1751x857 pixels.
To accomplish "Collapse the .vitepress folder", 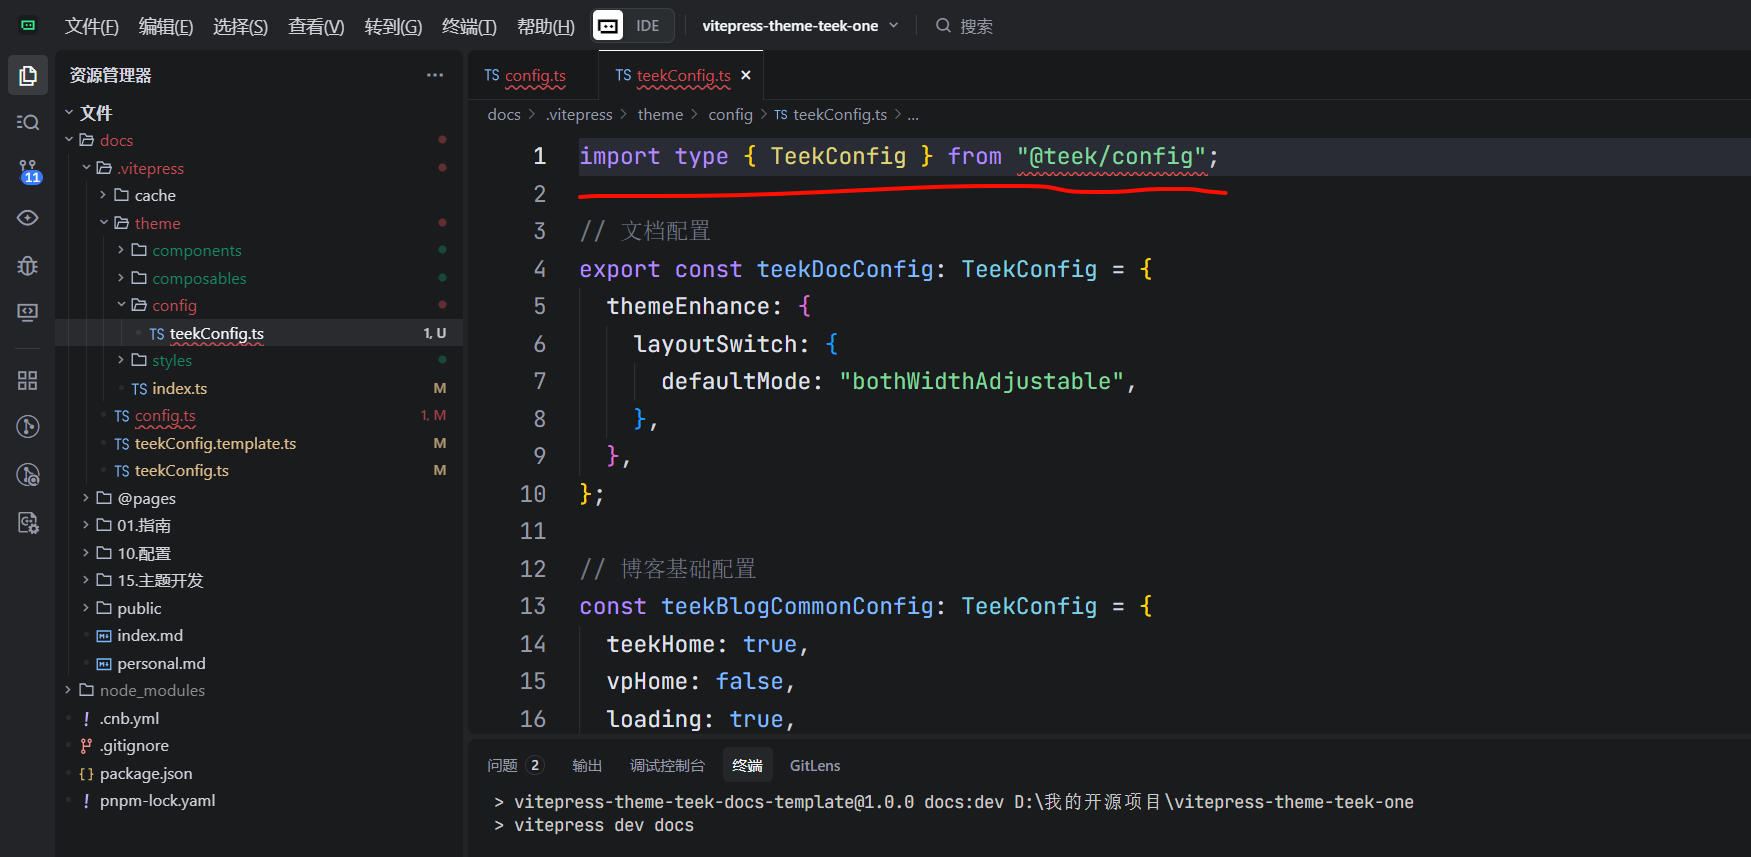I will [x=87, y=168].
